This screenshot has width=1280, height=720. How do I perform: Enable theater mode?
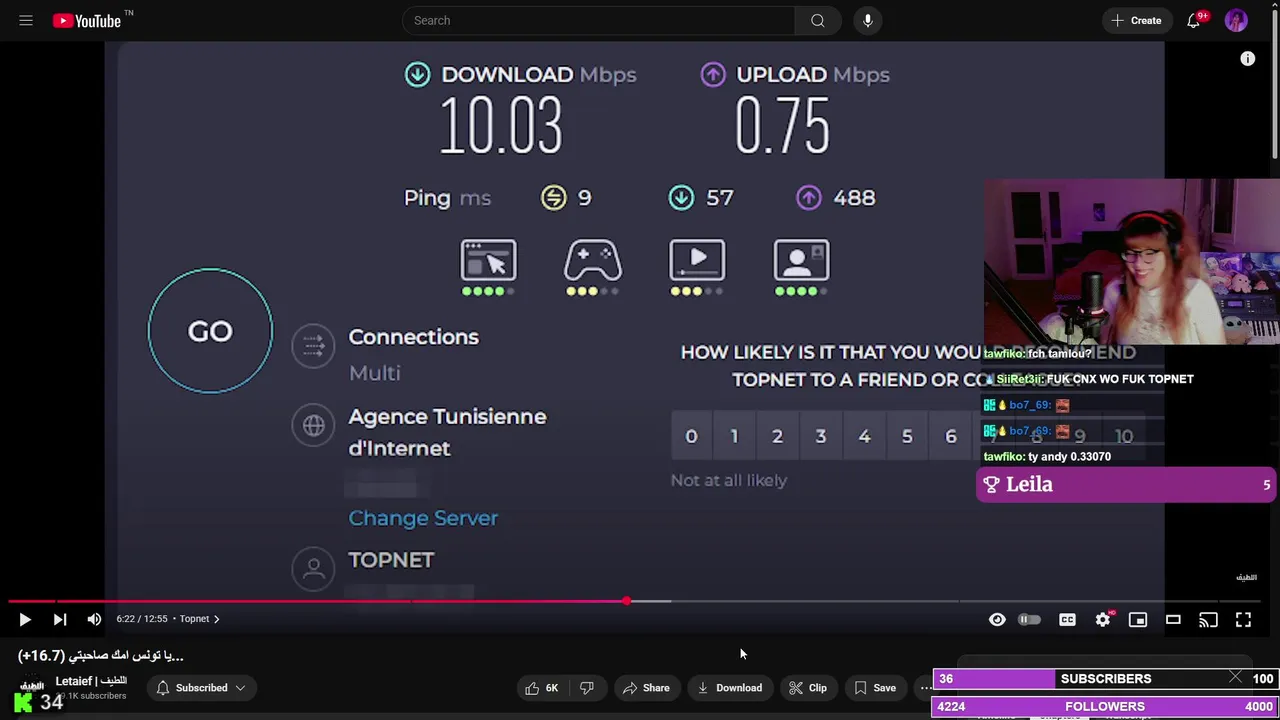(x=1173, y=620)
